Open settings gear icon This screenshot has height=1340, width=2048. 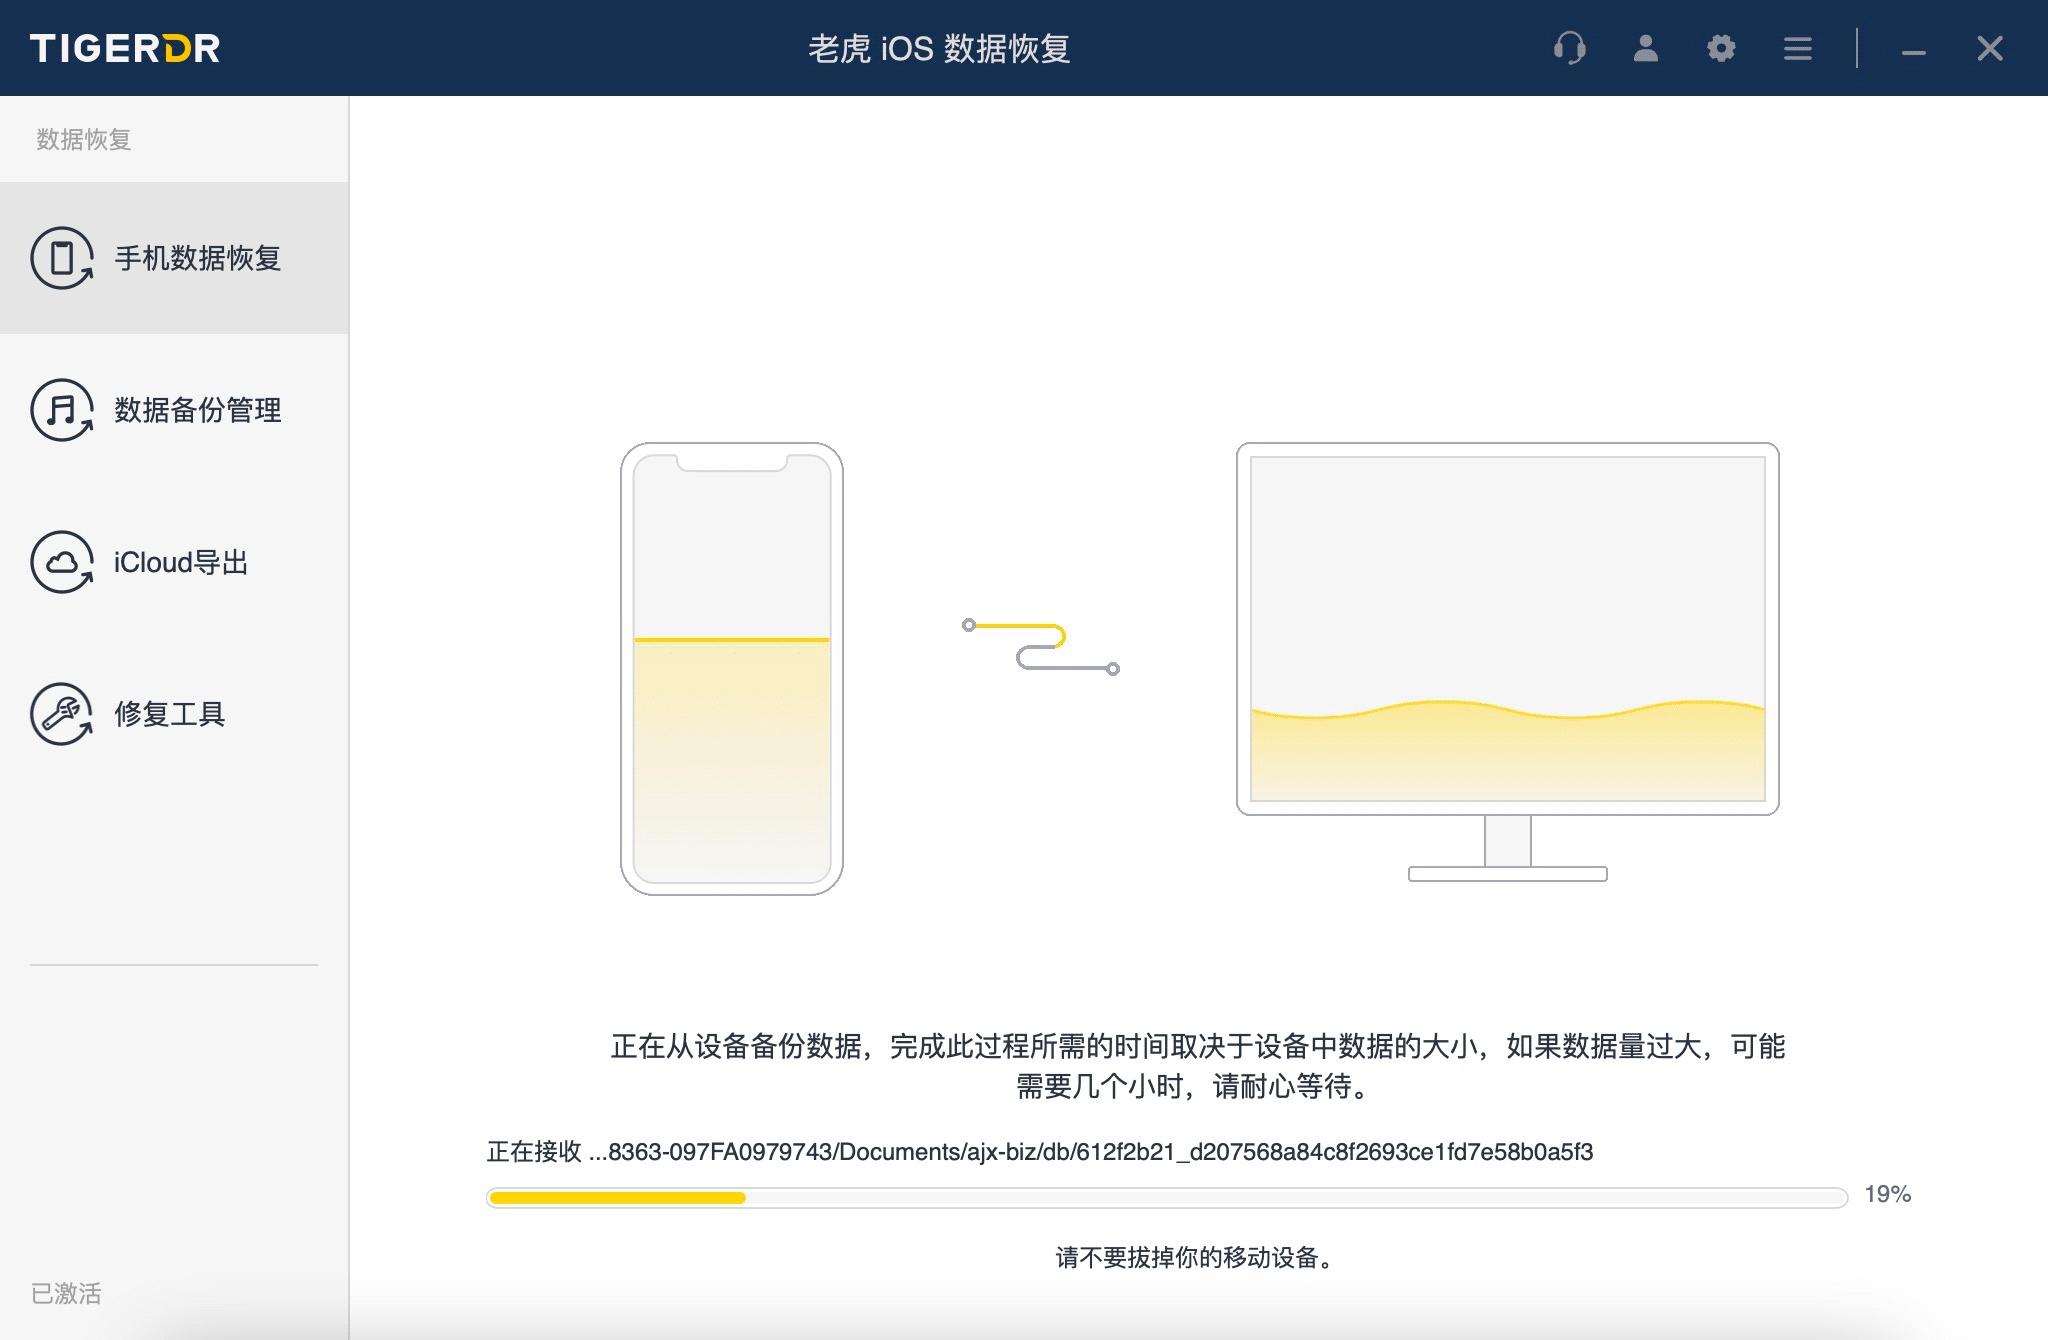pyautogui.click(x=1721, y=48)
